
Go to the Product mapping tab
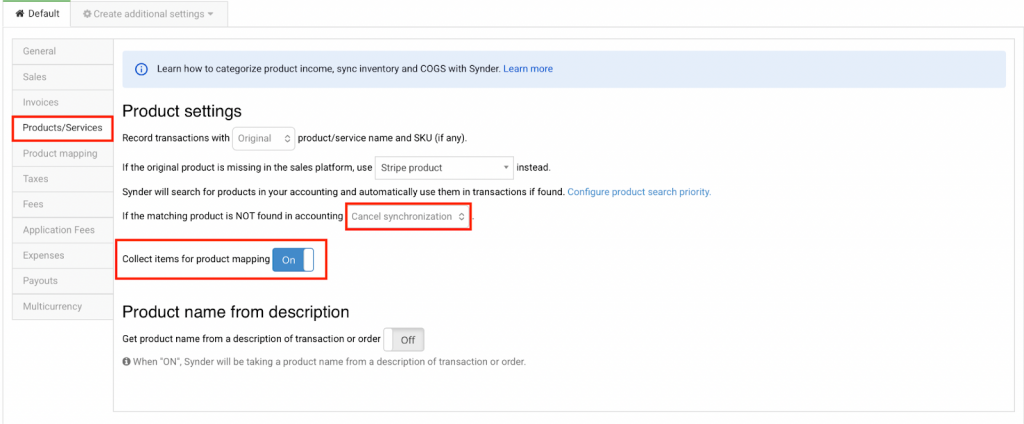60,154
